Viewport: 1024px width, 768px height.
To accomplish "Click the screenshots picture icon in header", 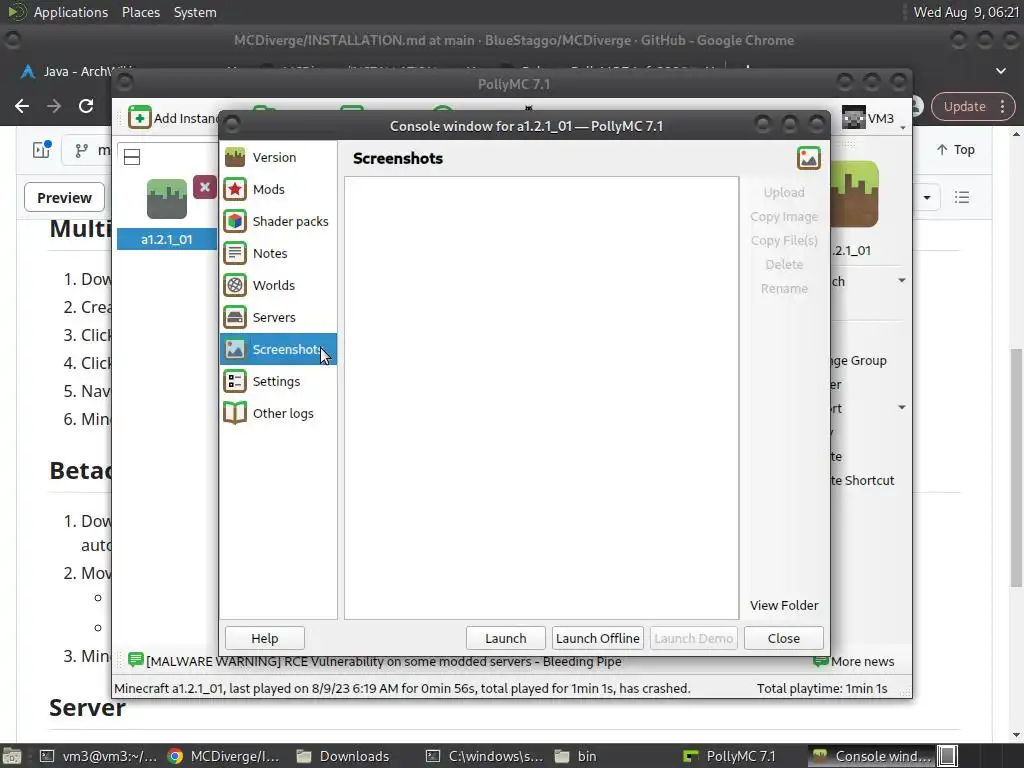I will 808,158.
